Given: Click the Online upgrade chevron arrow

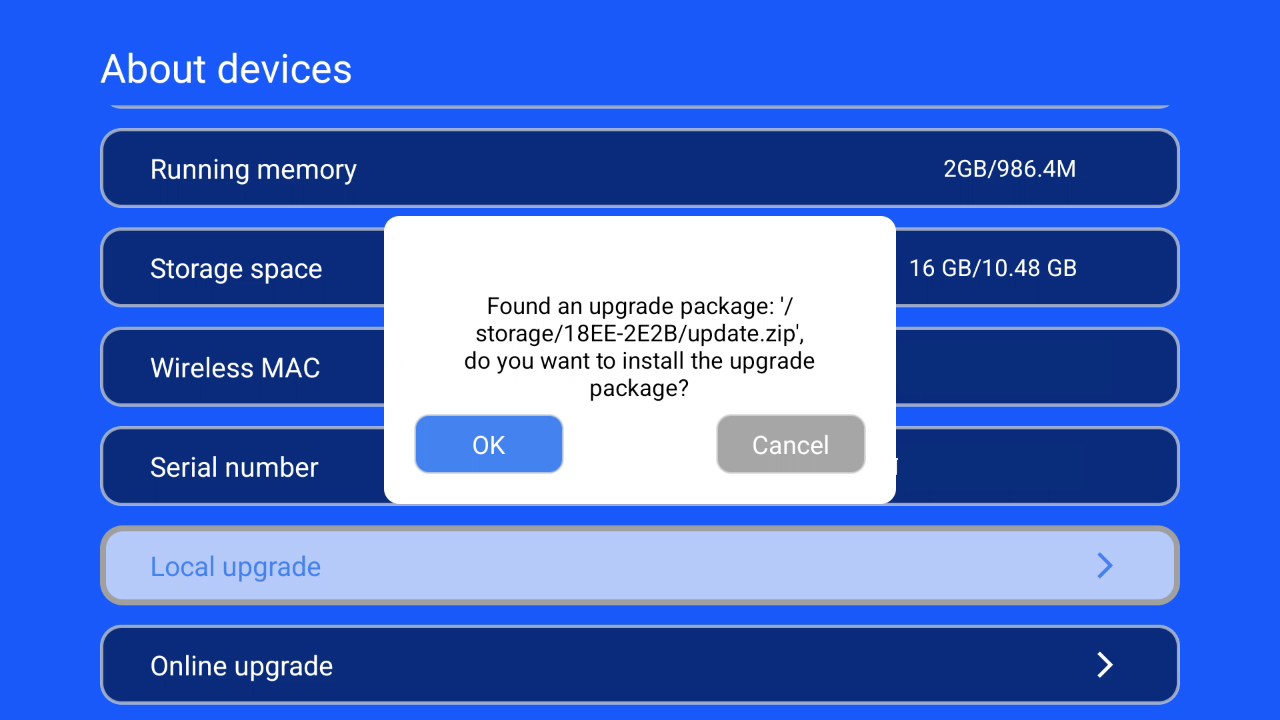Looking at the screenshot, I should coord(1105,665).
